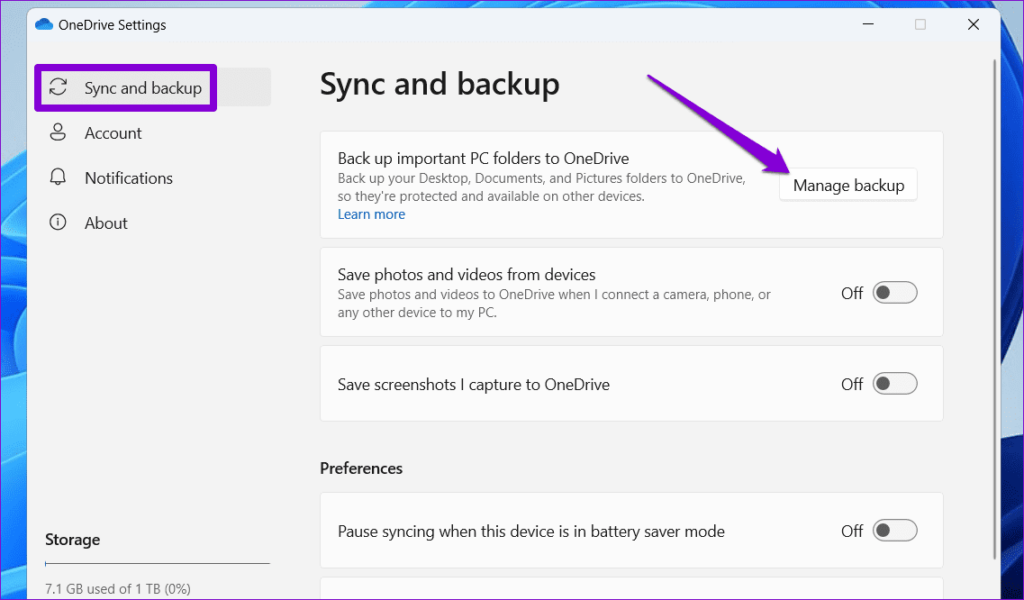
Task: Open the Learn more link
Action: (371, 214)
